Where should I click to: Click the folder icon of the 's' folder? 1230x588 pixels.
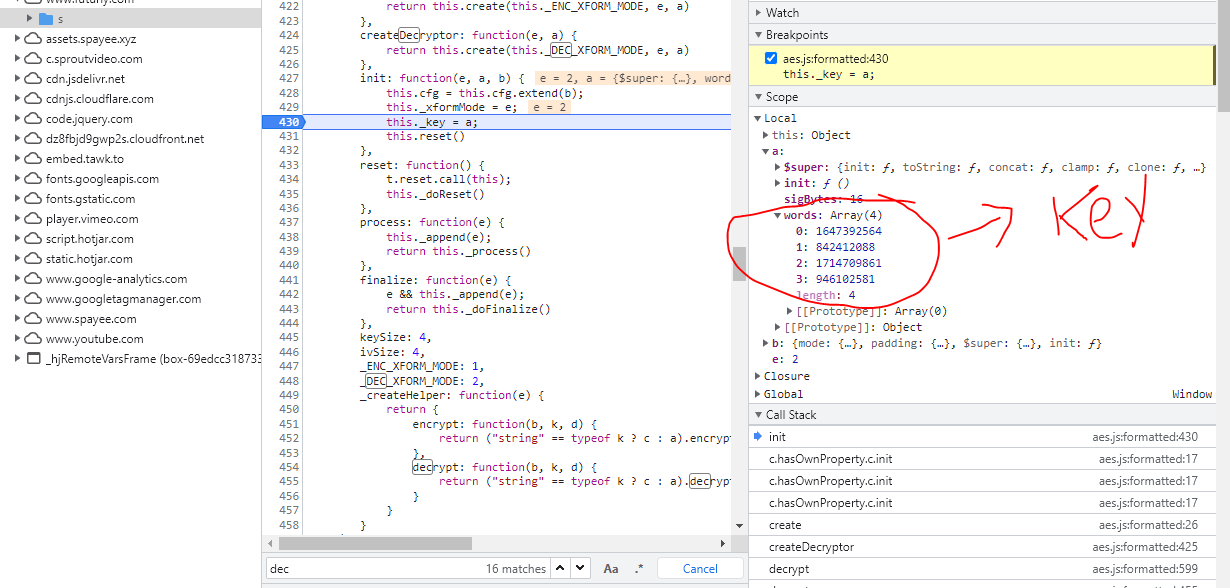tap(46, 19)
